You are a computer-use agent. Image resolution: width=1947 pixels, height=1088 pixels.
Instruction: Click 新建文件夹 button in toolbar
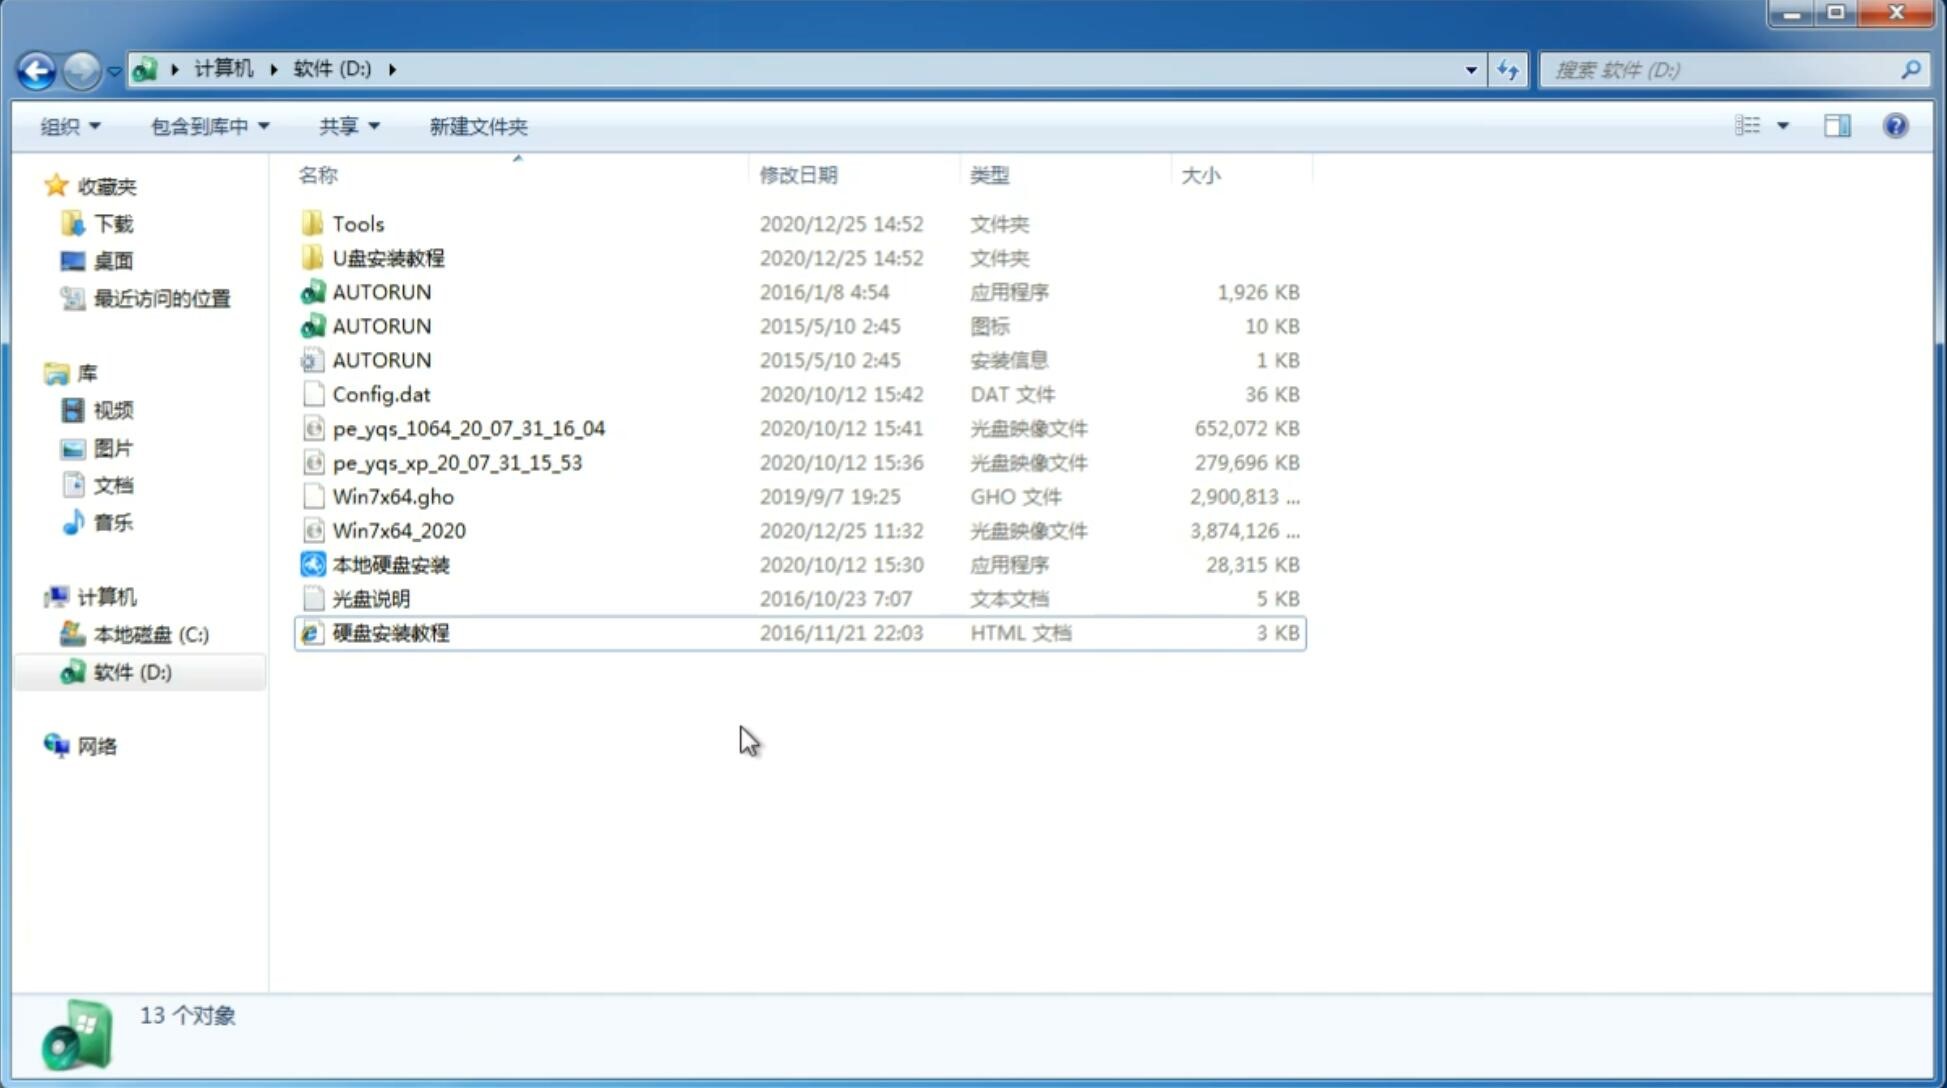pos(479,126)
